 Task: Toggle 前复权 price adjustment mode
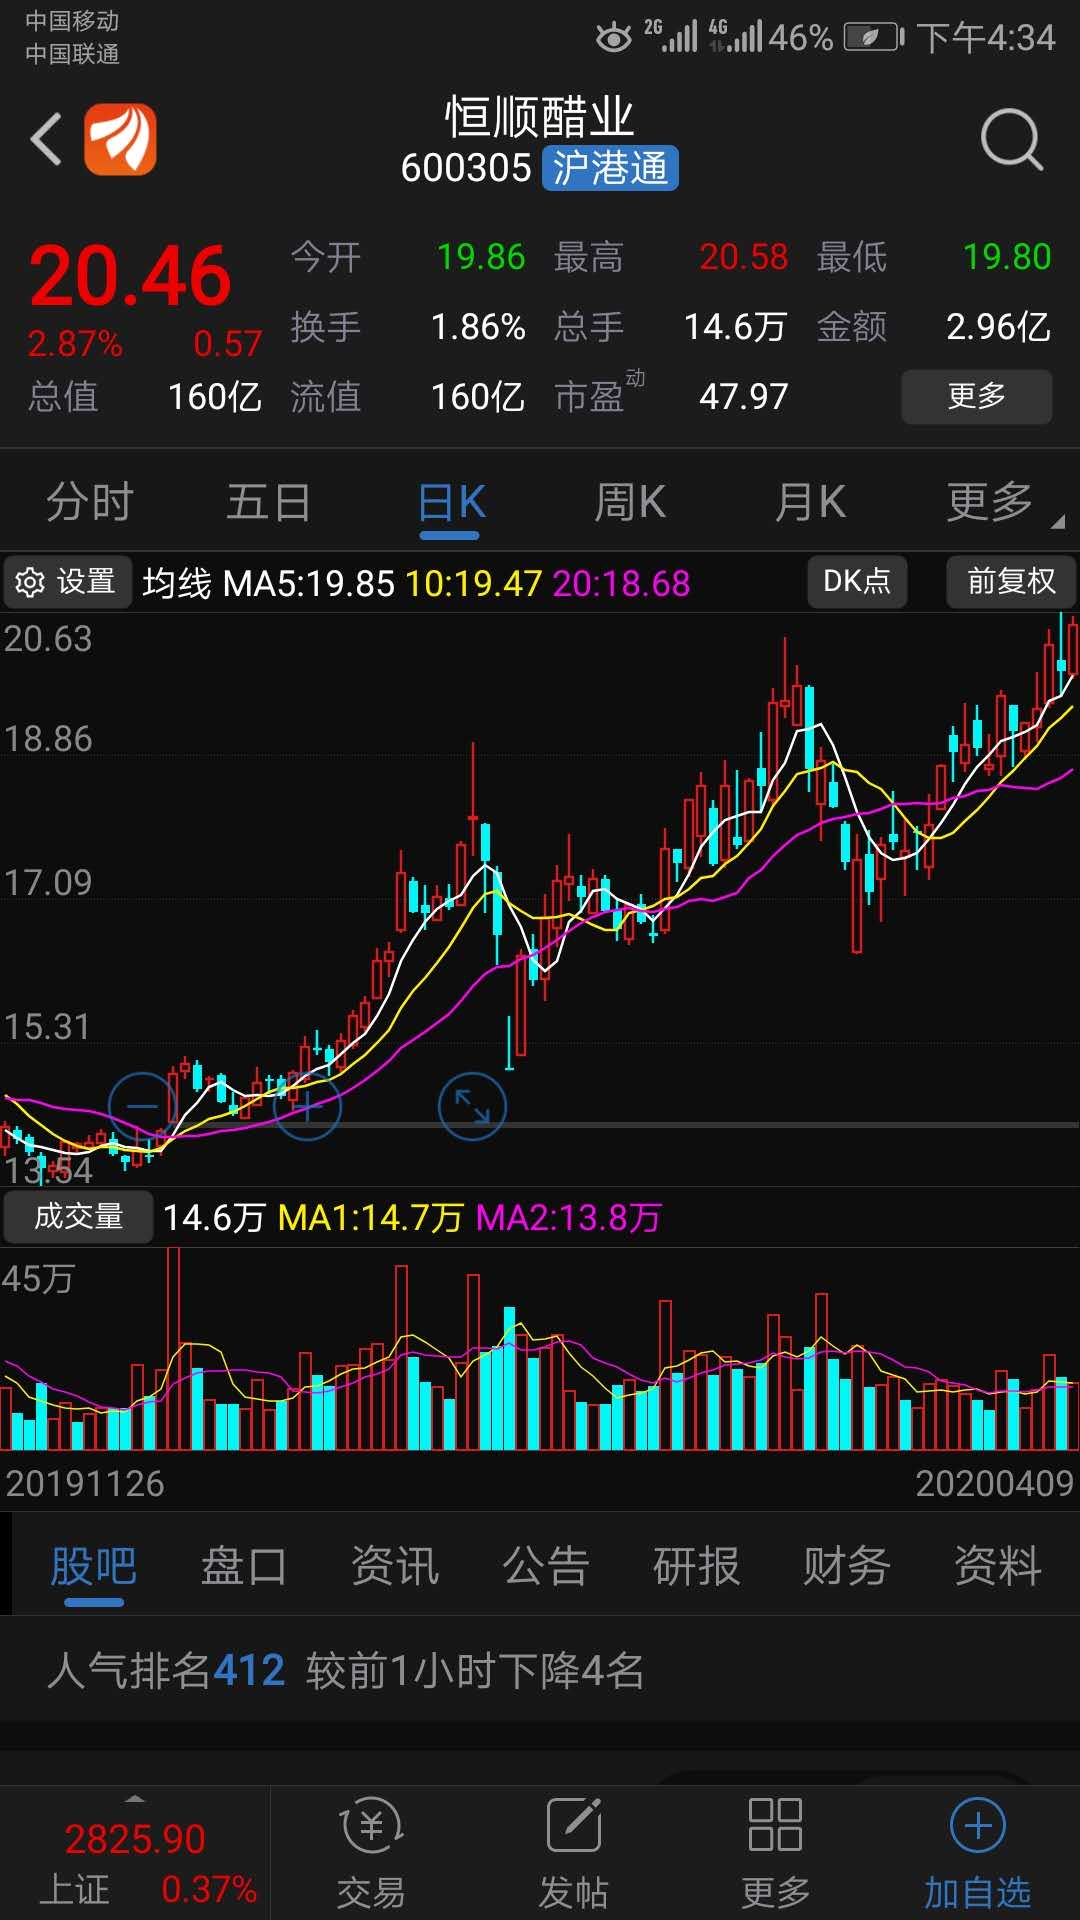coord(1011,582)
